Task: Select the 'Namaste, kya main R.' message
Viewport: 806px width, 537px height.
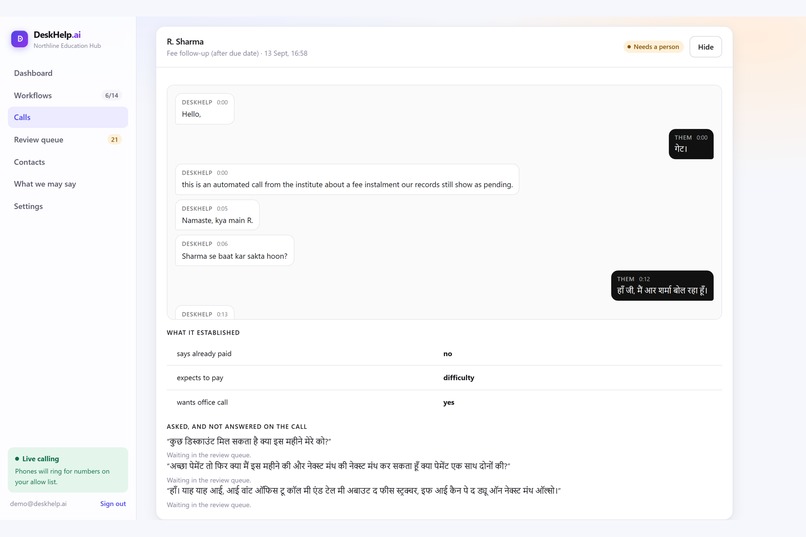Action: [x=217, y=215]
